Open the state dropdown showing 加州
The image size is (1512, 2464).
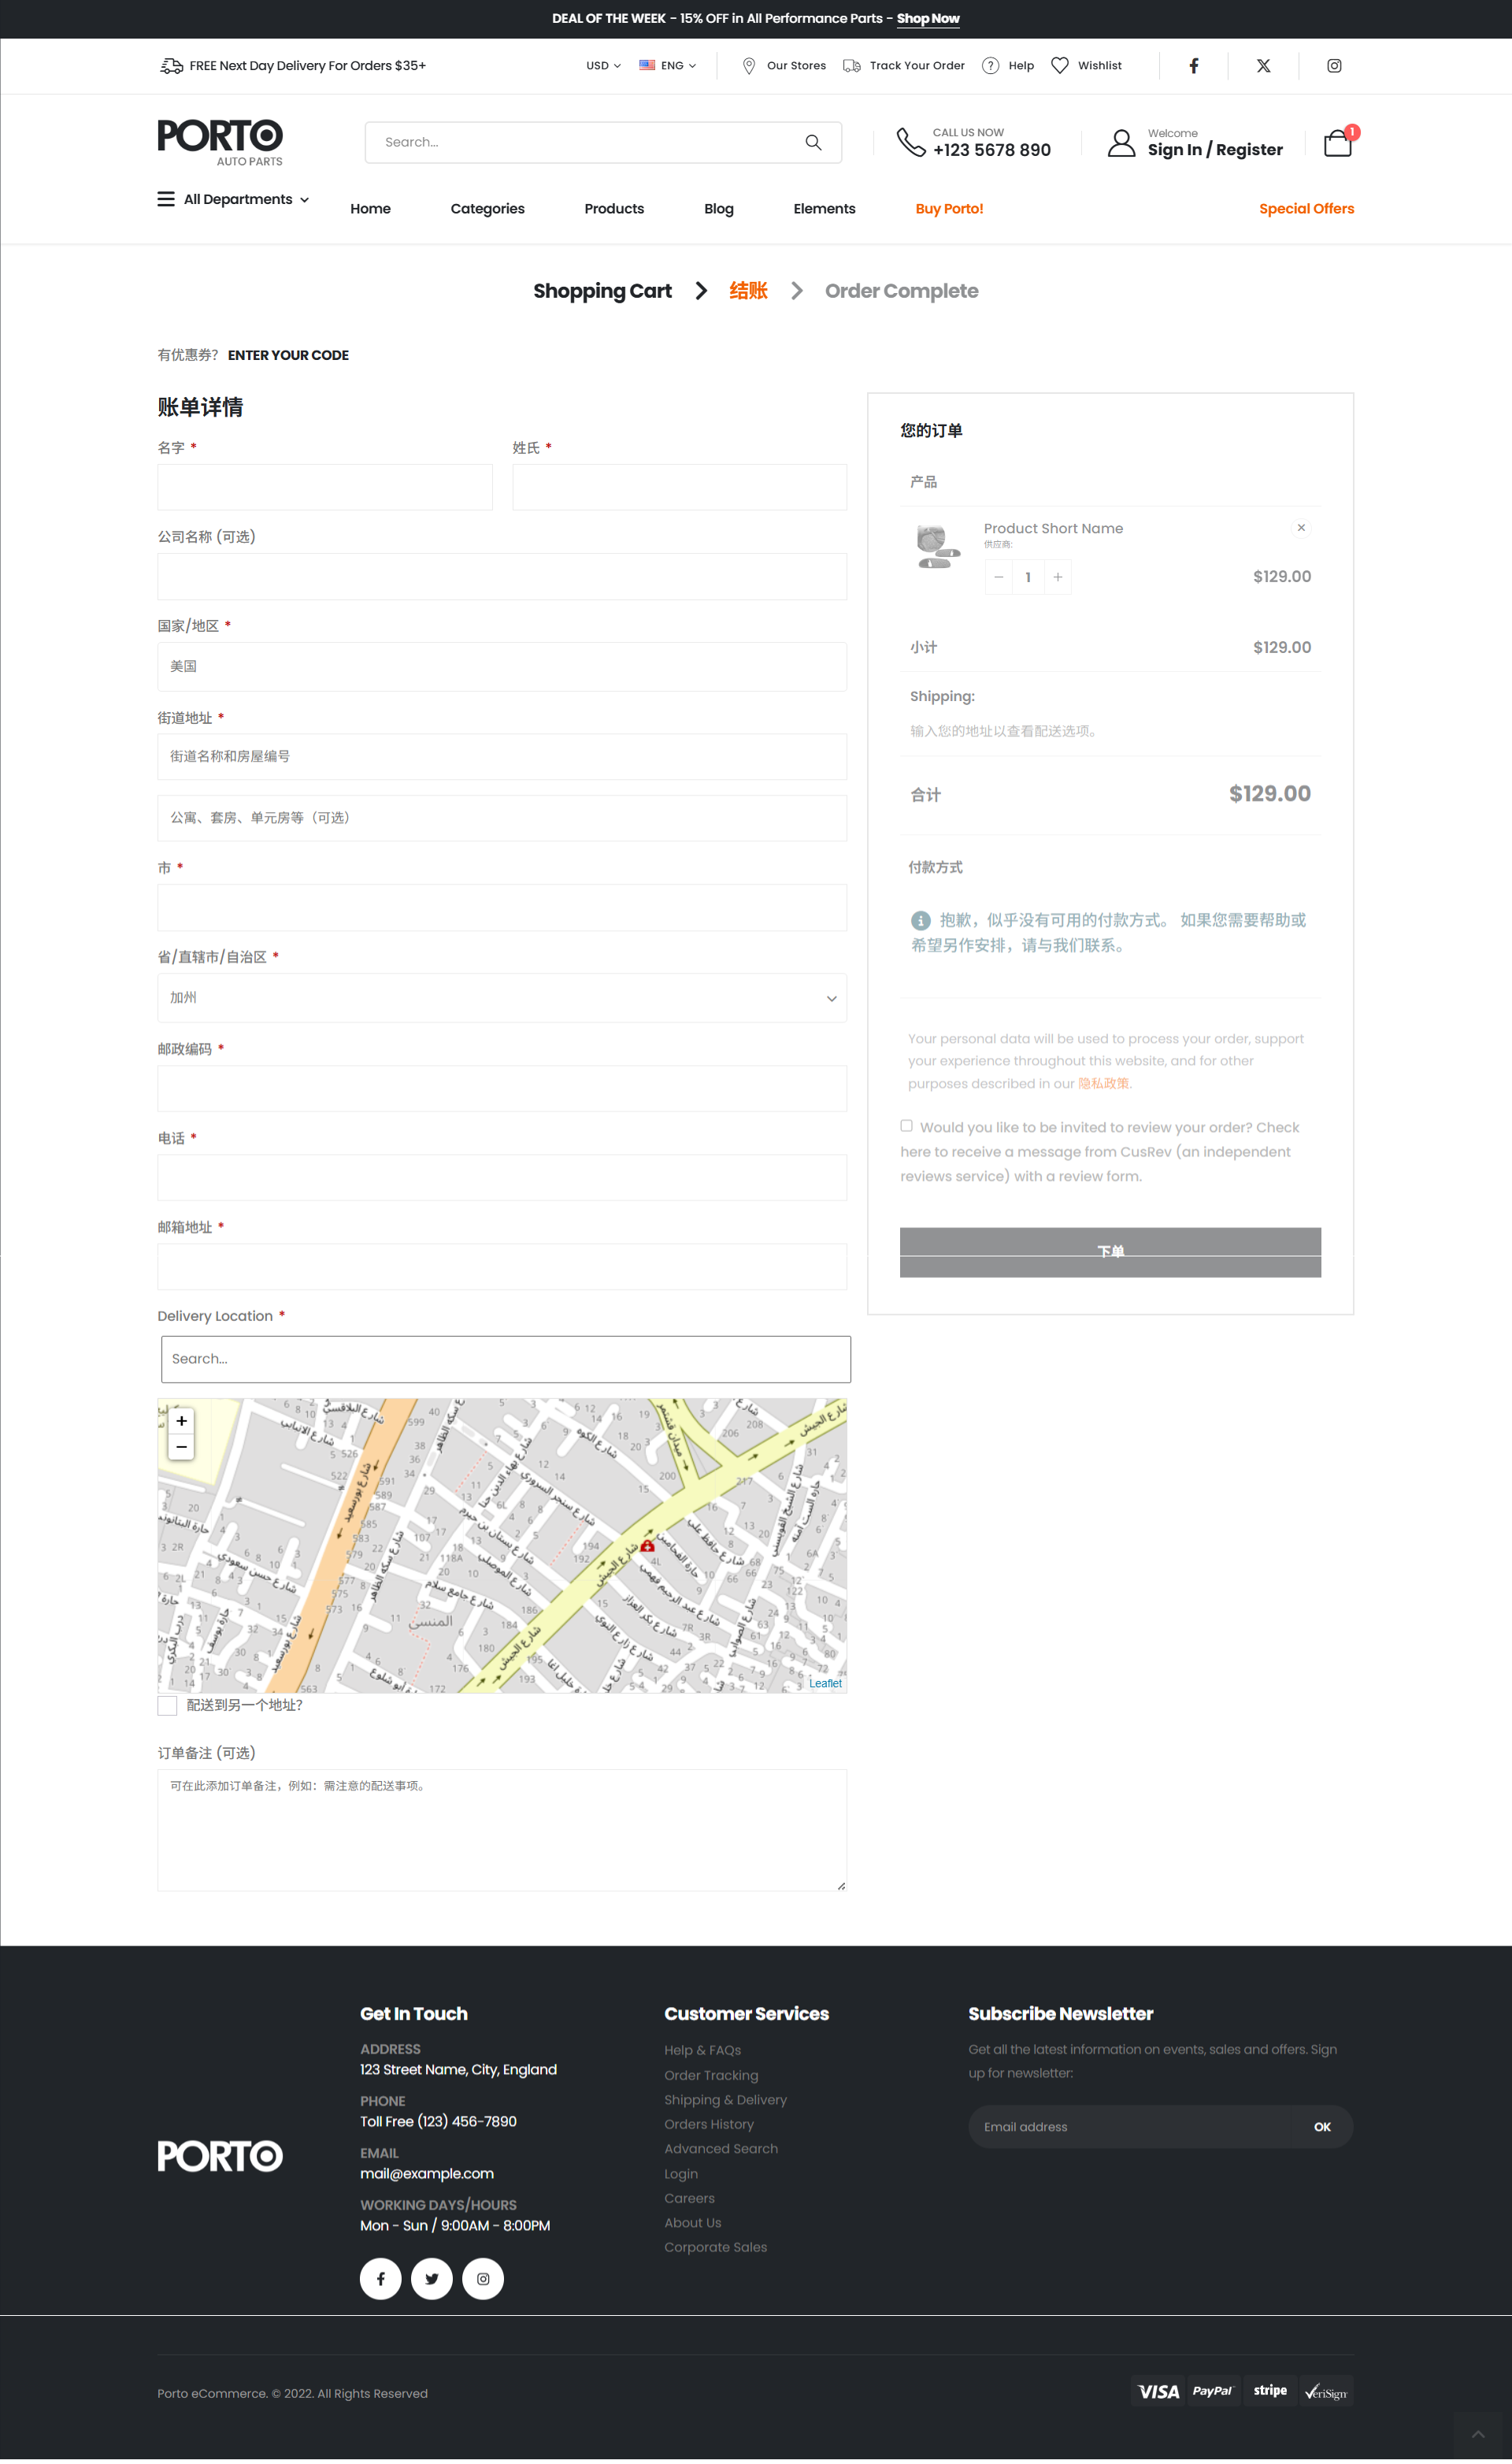(502, 998)
